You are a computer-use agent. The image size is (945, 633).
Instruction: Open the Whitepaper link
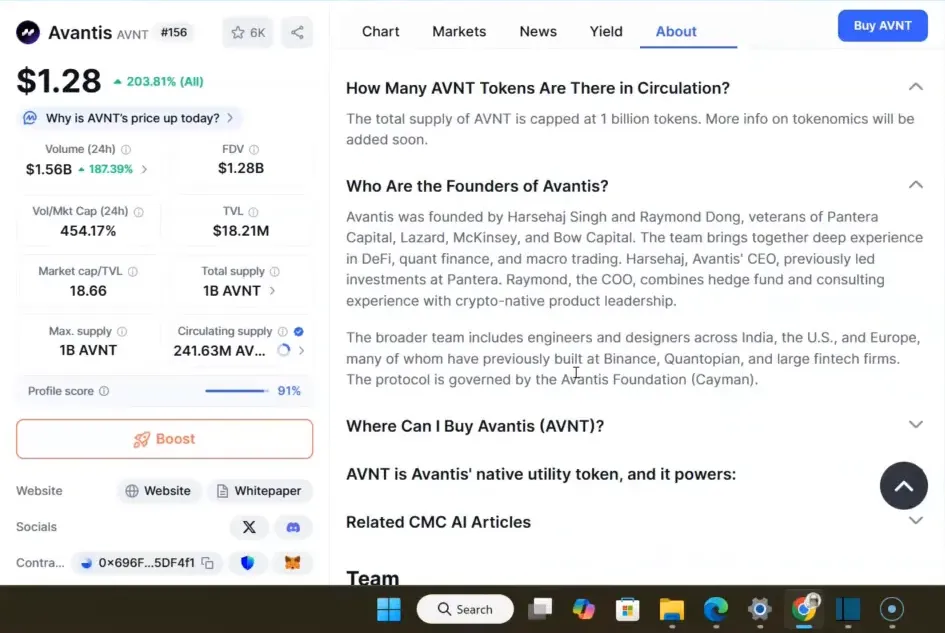(x=259, y=491)
